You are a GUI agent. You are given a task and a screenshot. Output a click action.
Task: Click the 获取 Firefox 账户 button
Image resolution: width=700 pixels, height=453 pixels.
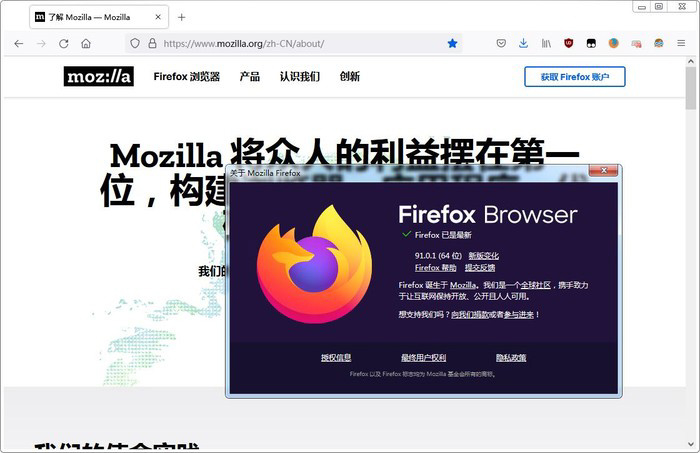575,77
